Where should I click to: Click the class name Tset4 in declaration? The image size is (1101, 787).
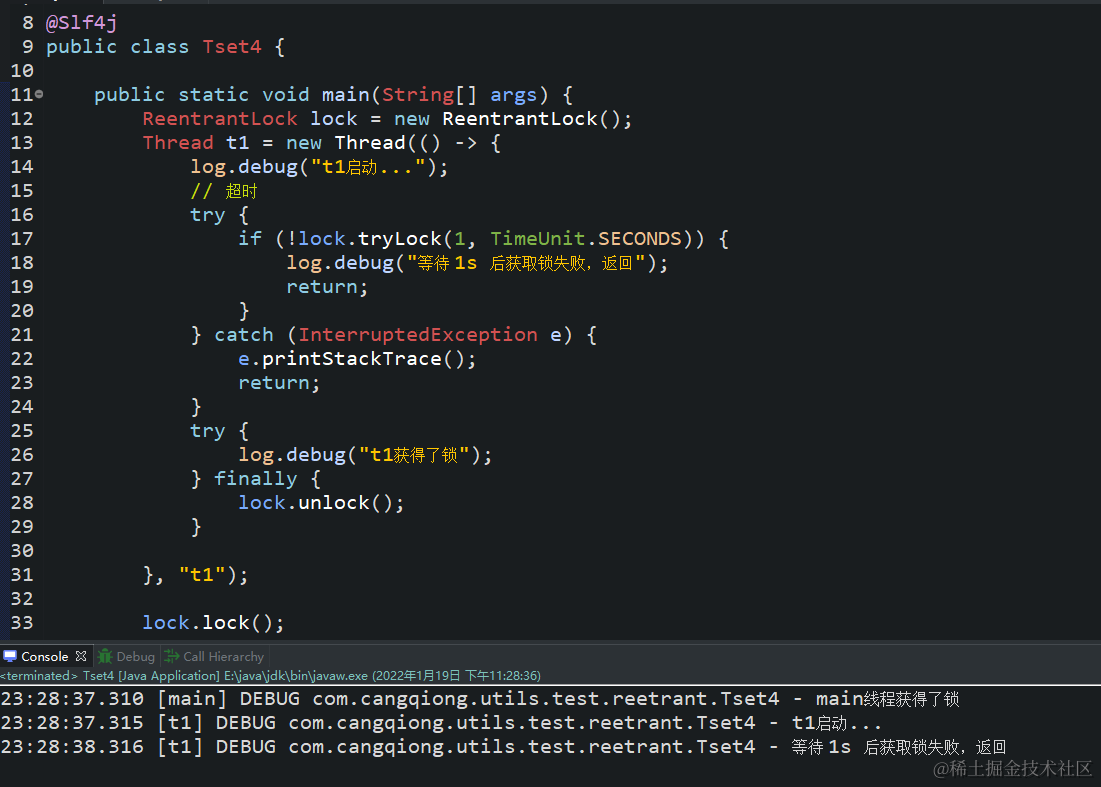232,47
